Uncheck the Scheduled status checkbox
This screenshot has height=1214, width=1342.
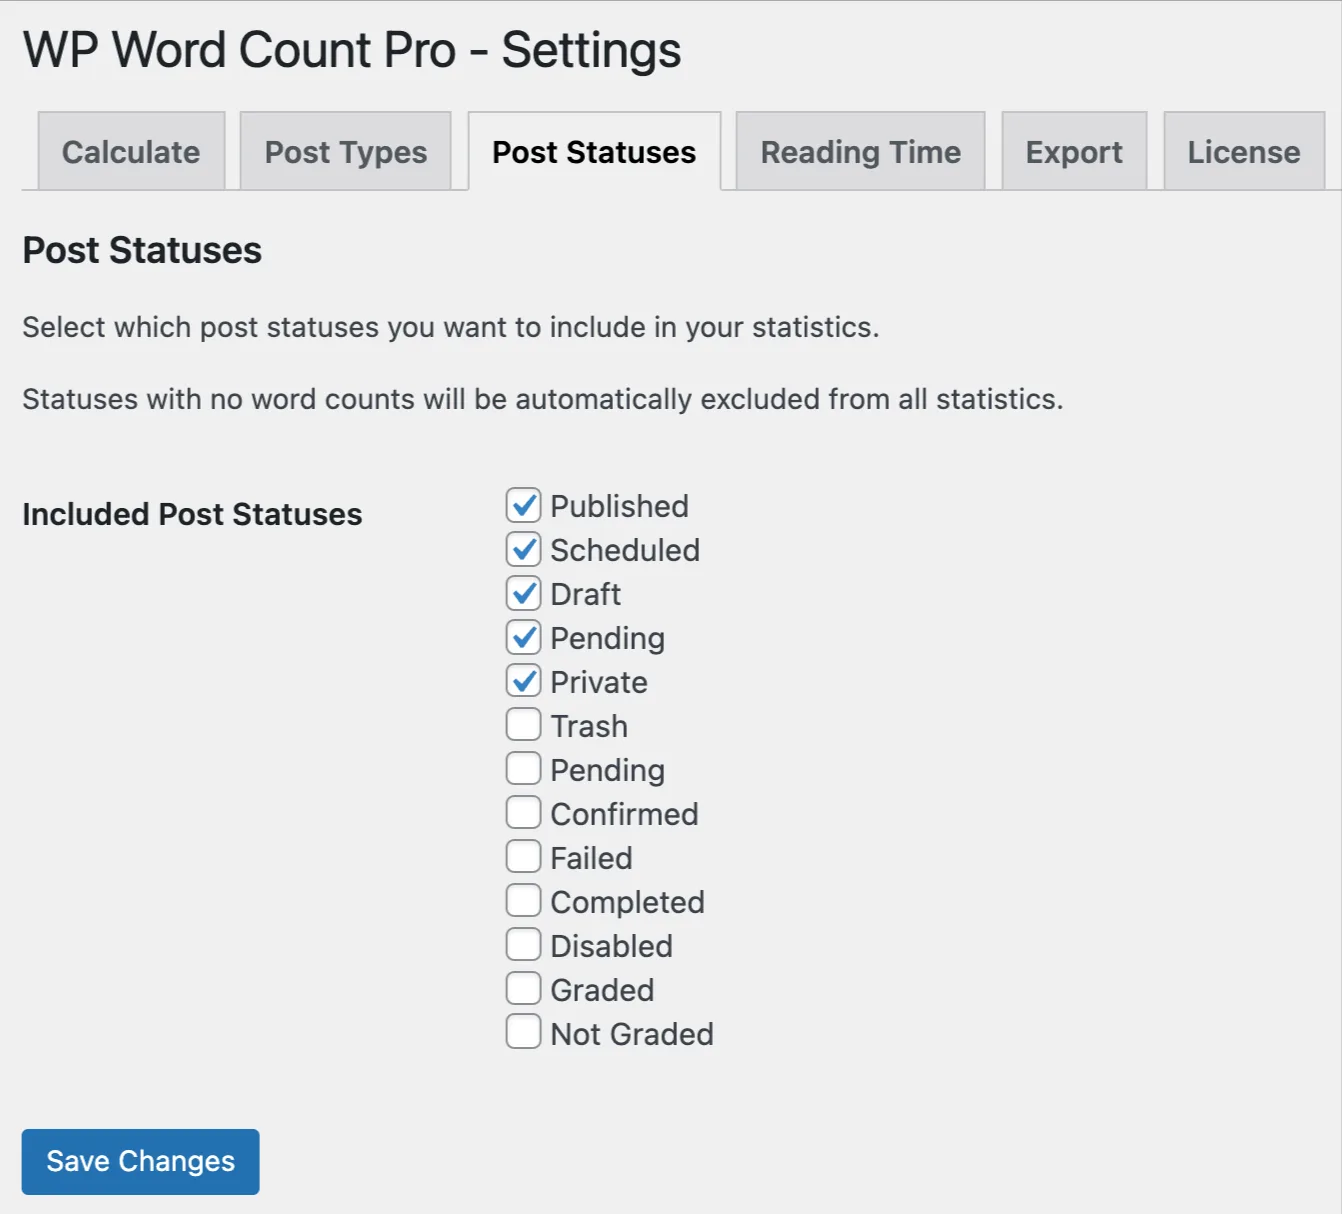(x=523, y=549)
